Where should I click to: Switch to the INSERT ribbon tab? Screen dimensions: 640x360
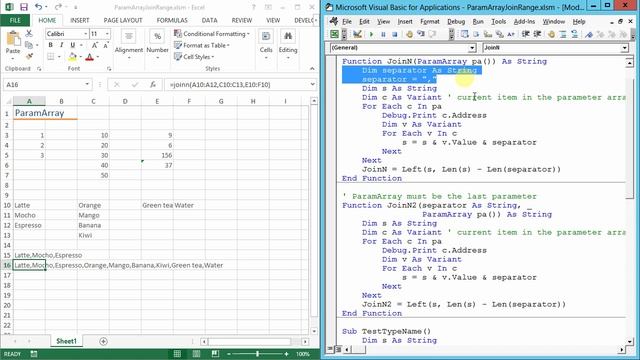point(80,20)
